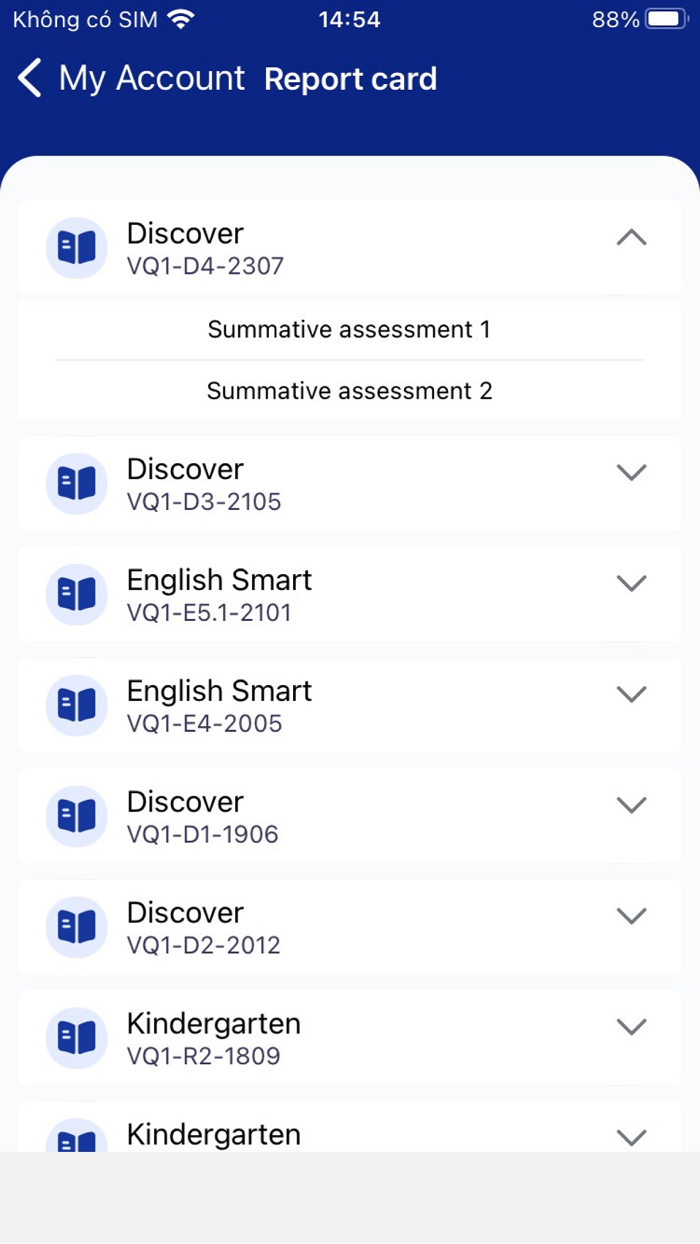700x1244 pixels.
Task: Expand the Discover VQ1-D3-2105 section
Action: click(x=631, y=472)
